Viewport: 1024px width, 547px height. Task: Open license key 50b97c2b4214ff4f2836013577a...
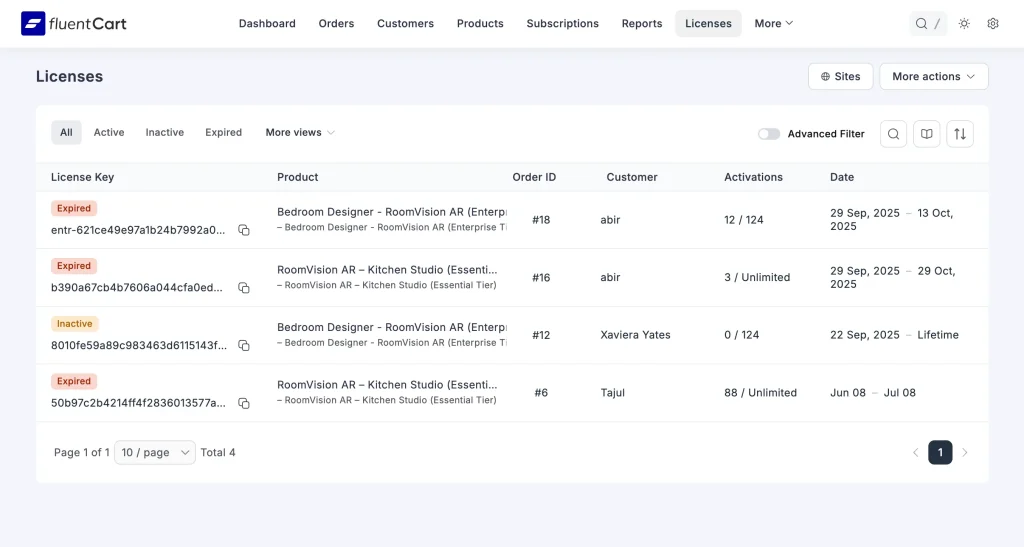pyautogui.click(x=138, y=403)
